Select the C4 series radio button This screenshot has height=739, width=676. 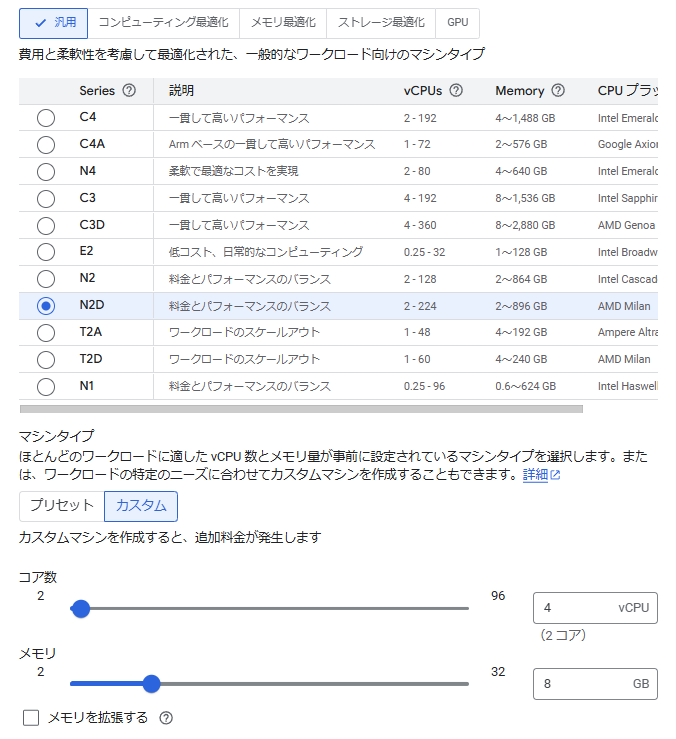[46, 118]
